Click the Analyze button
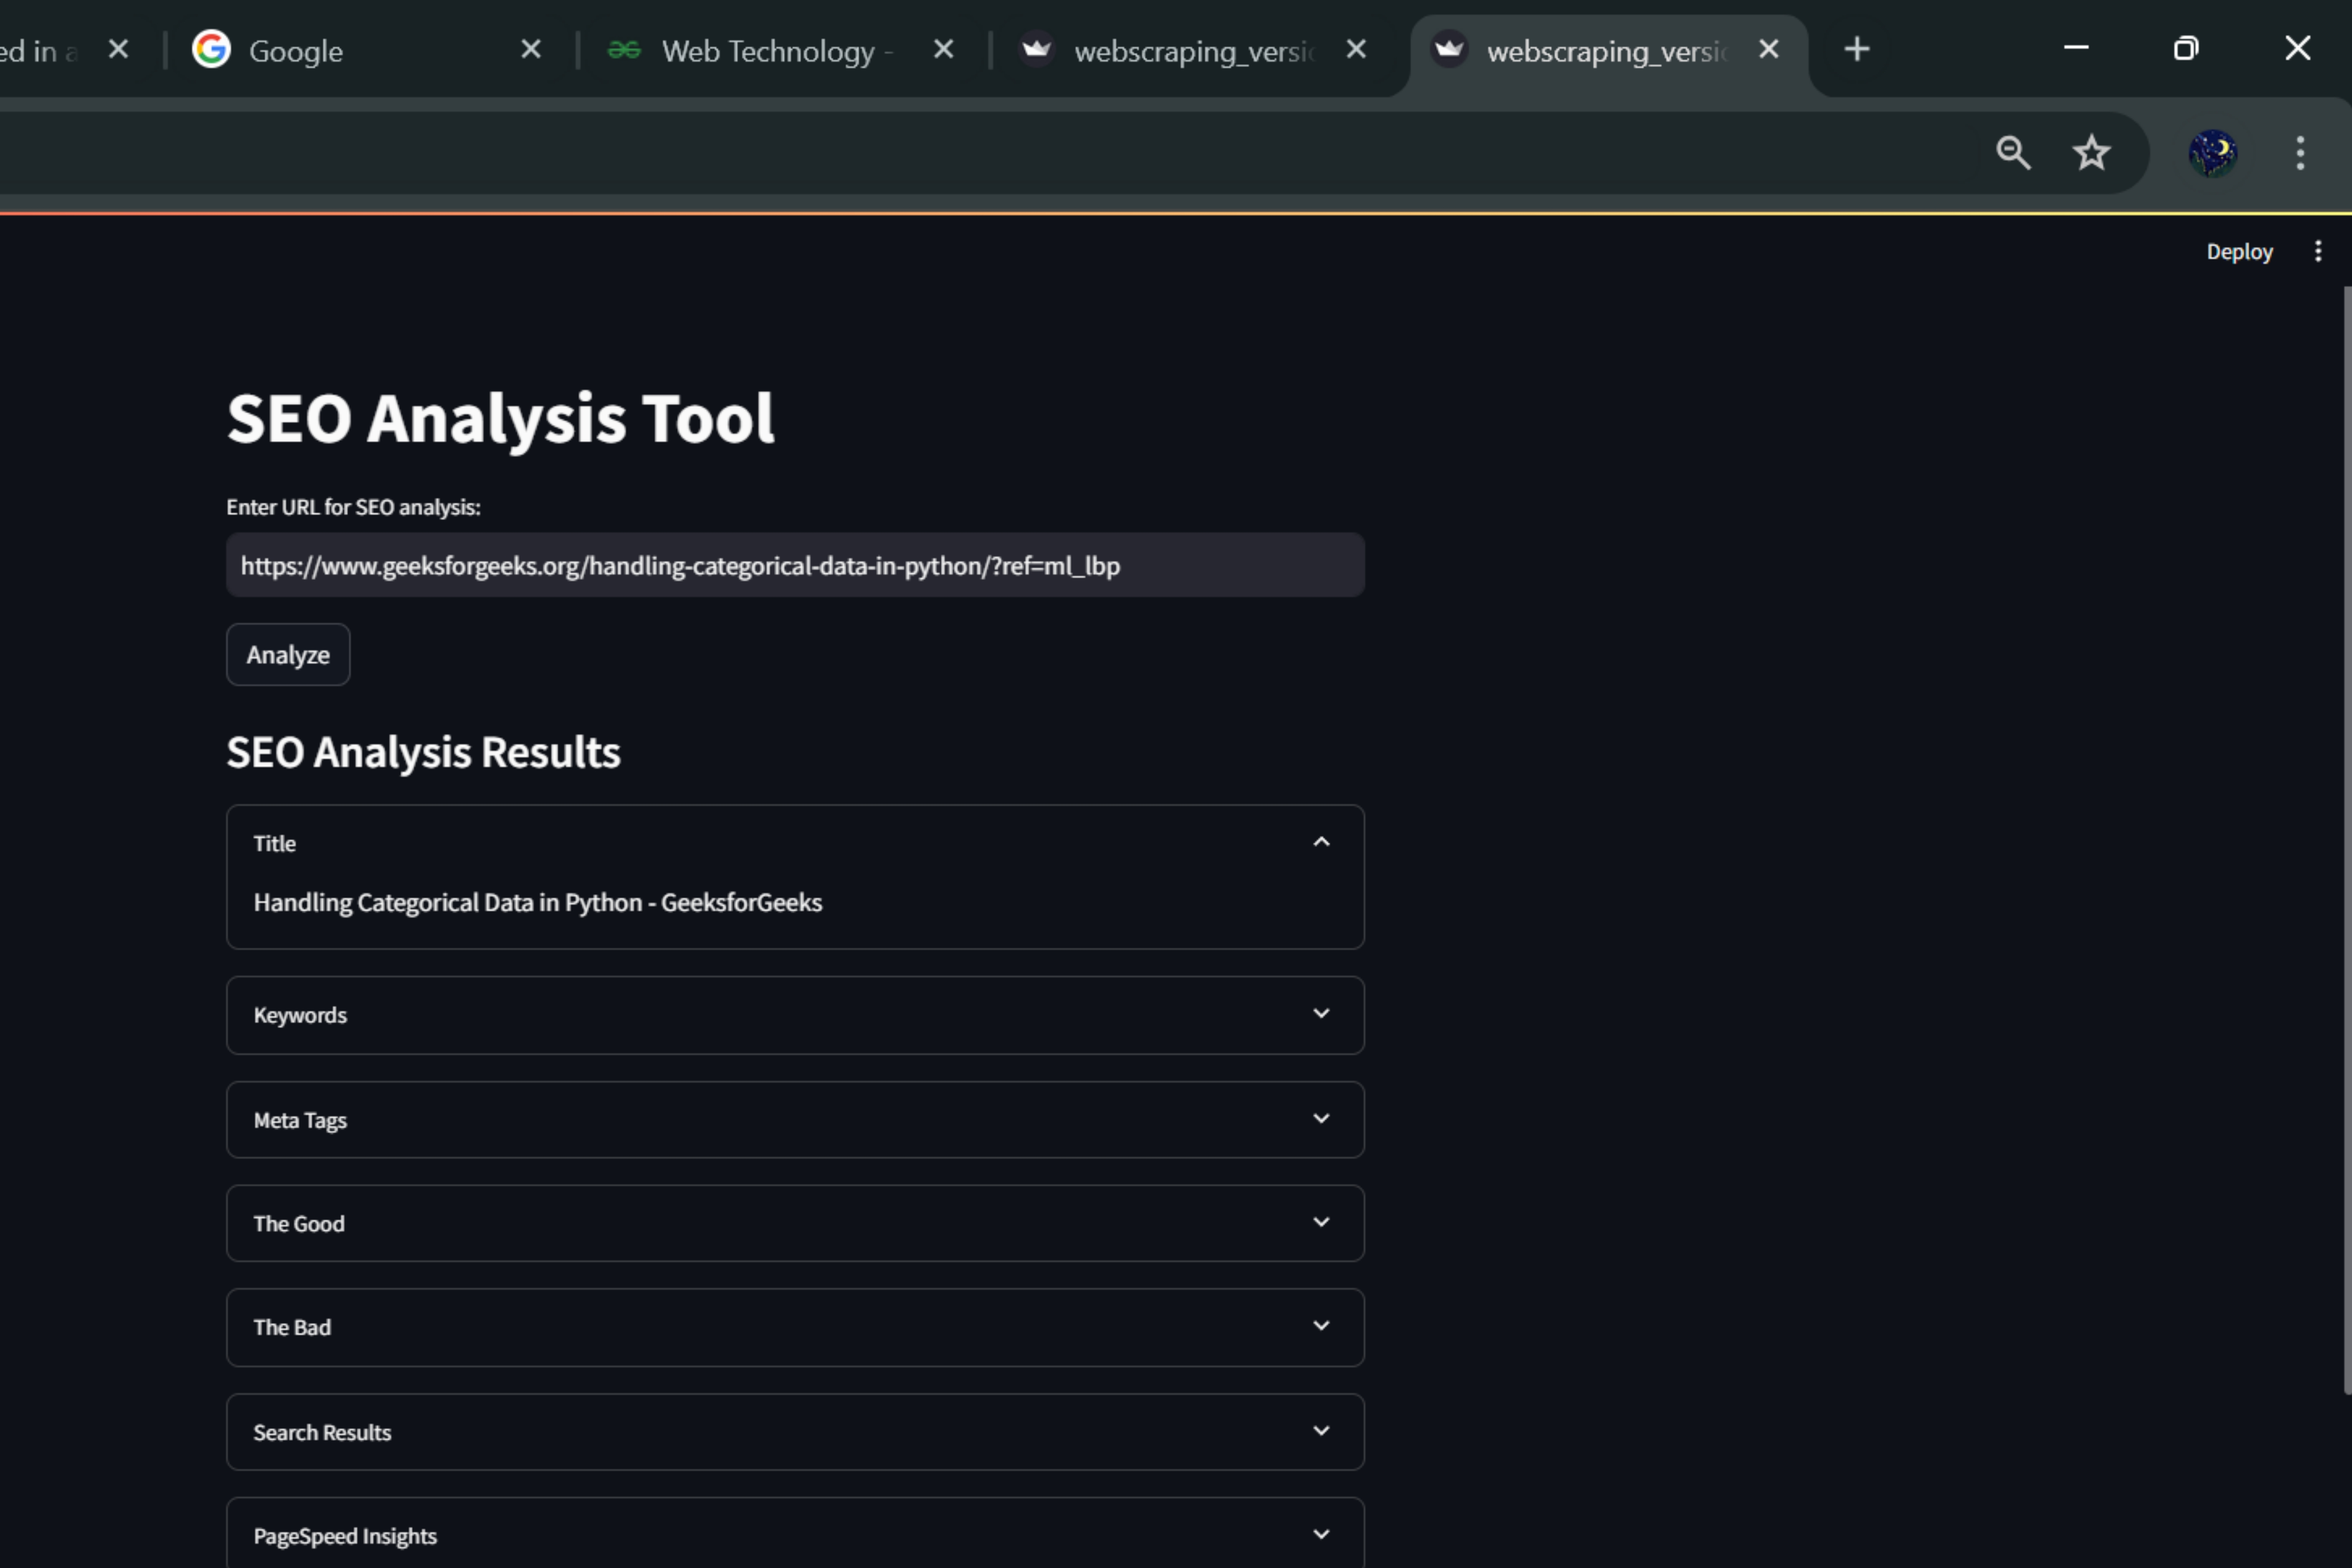 [x=288, y=655]
